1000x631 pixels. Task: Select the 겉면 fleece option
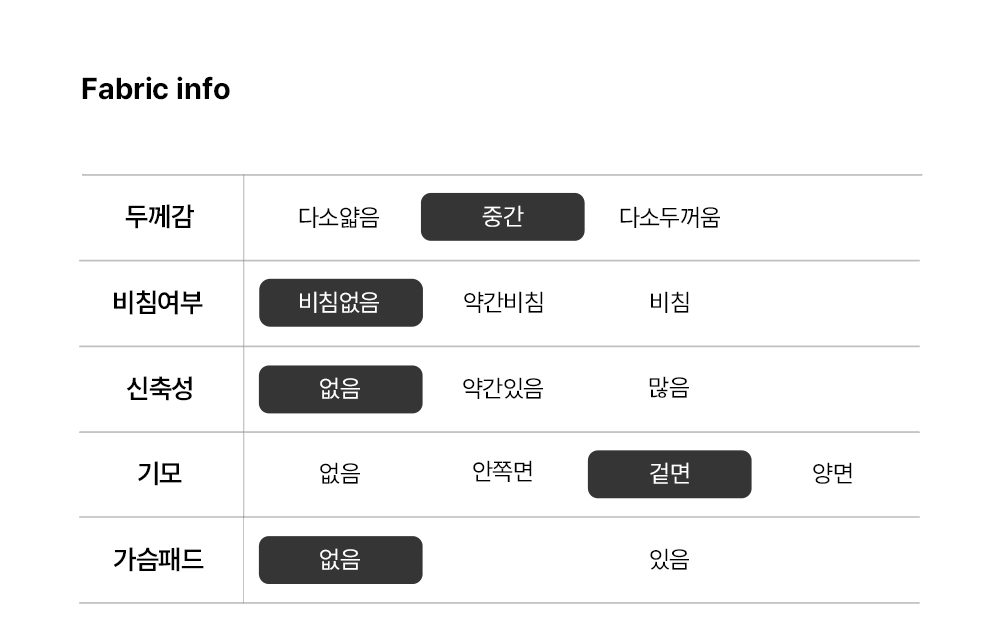point(669,474)
